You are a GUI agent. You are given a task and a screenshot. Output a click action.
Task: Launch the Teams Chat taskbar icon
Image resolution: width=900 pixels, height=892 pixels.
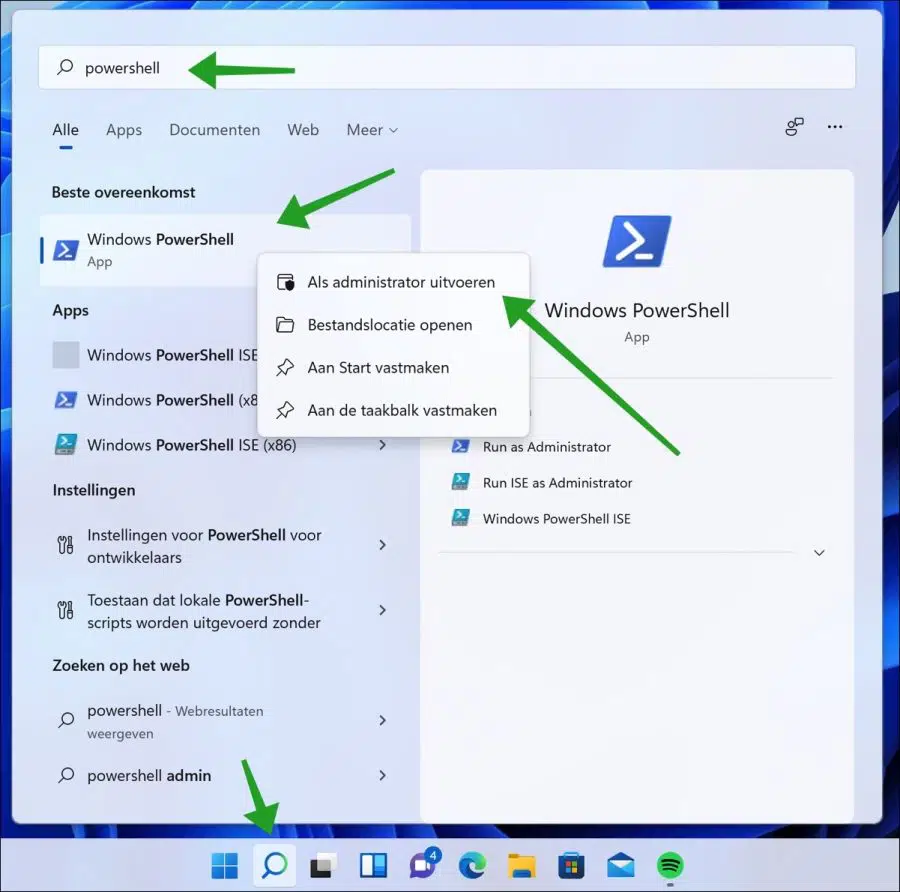pos(424,864)
